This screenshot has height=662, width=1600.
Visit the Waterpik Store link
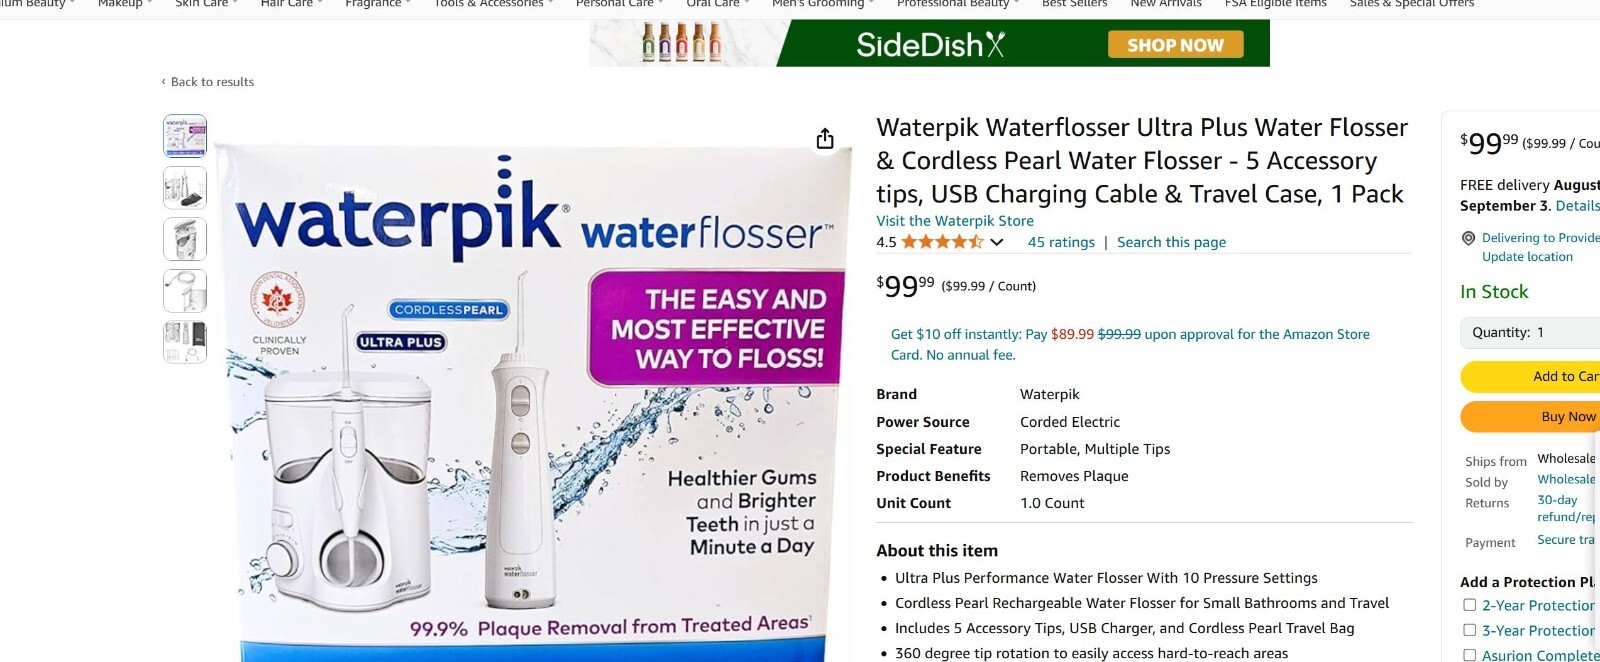tap(955, 221)
